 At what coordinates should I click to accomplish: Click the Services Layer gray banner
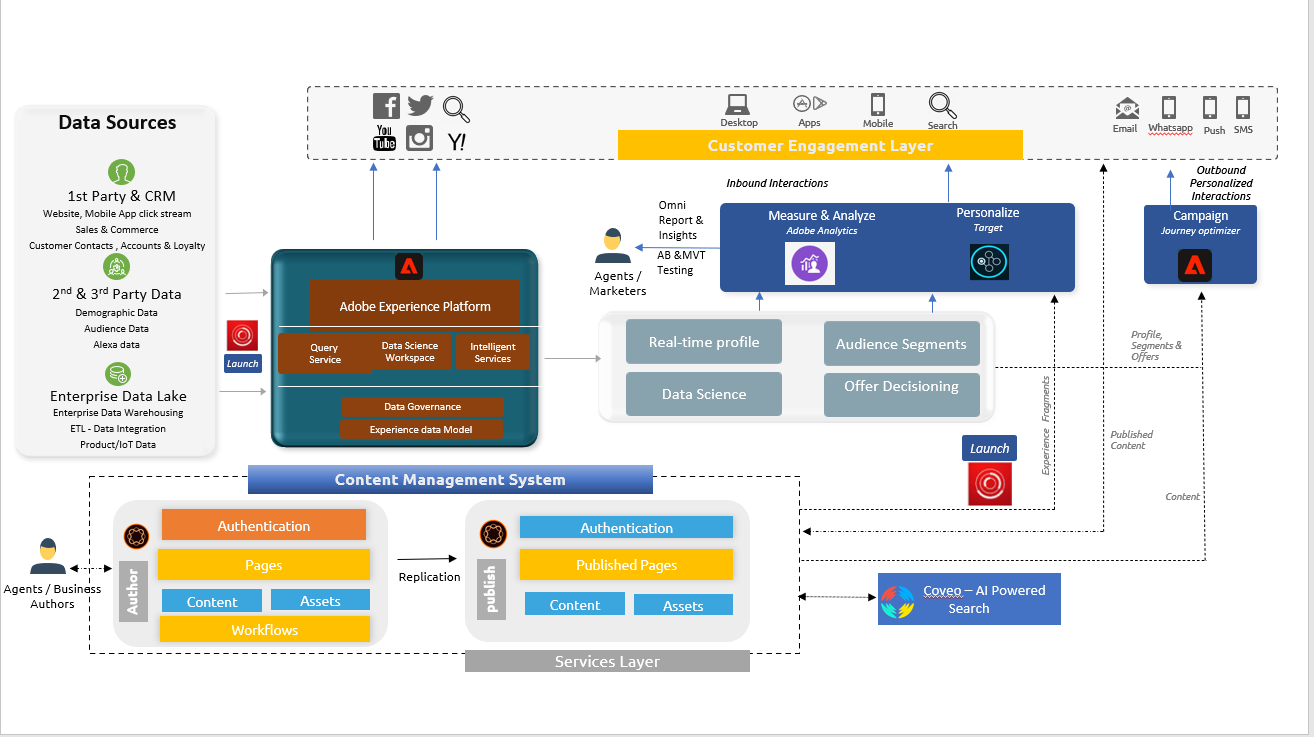pyautogui.click(x=607, y=661)
